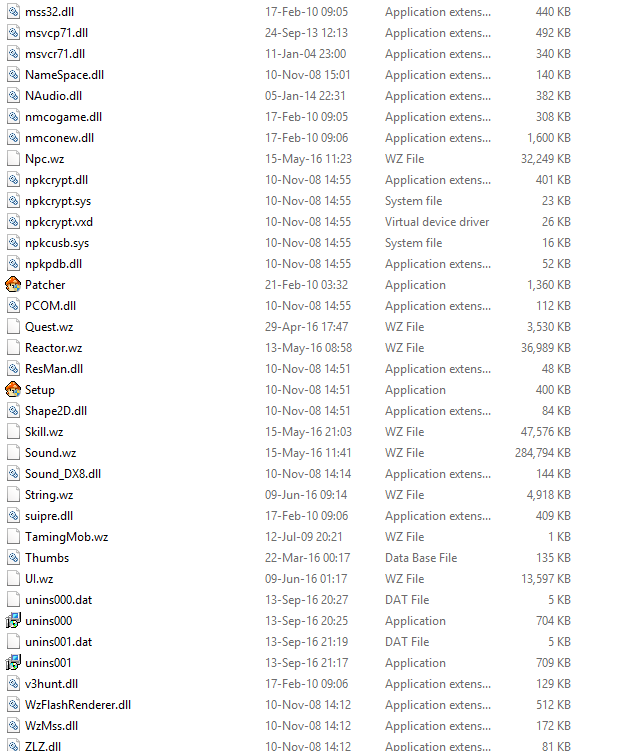Click the UI.wz file name
Screen dimensions: 643x751
pyautogui.click(x=39, y=579)
